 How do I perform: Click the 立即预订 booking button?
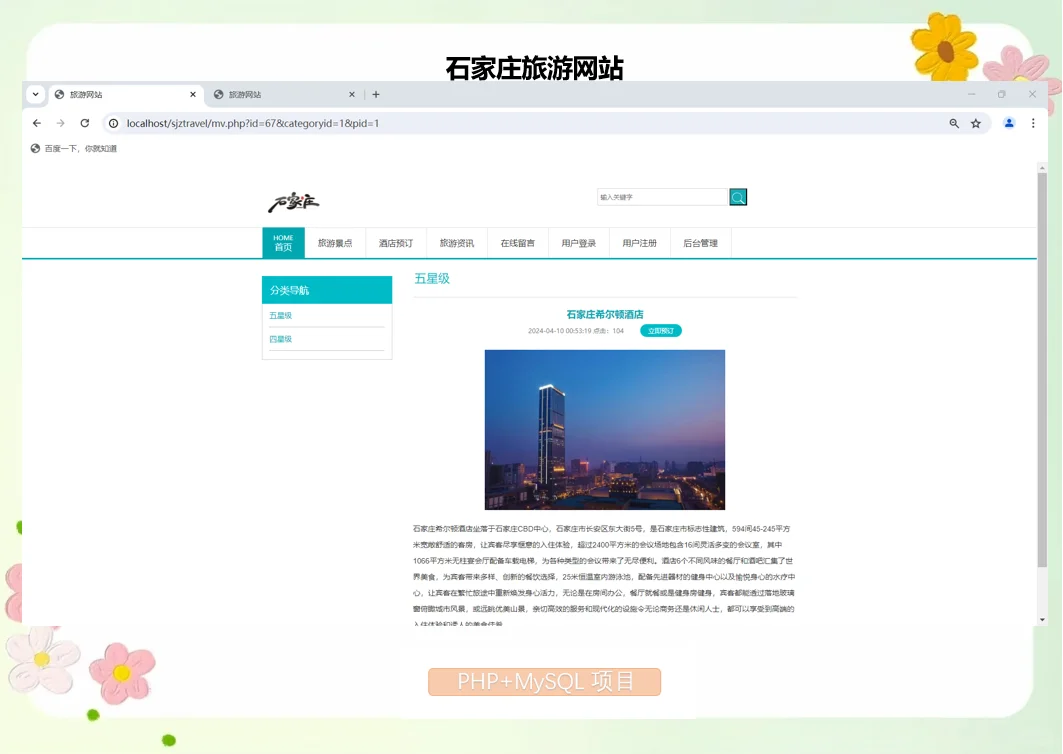pyautogui.click(x=660, y=330)
